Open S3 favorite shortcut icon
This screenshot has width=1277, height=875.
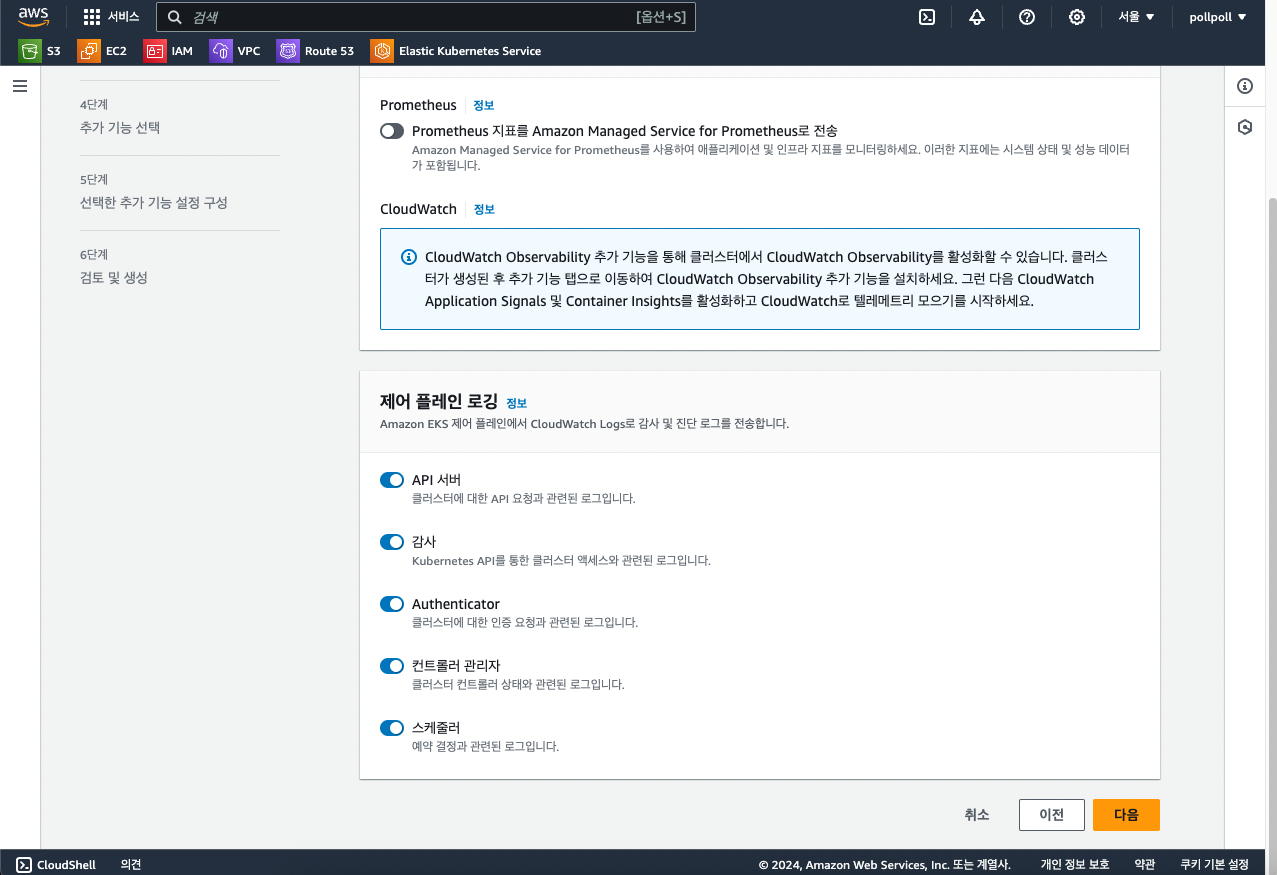(x=30, y=51)
